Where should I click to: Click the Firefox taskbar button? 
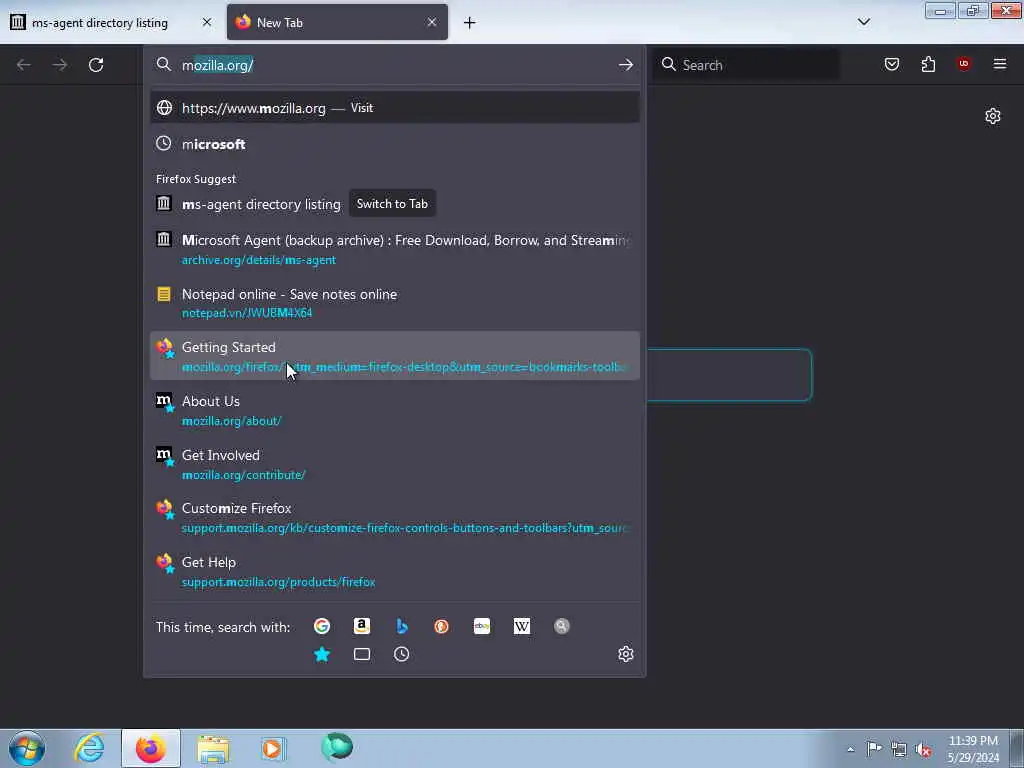point(151,748)
